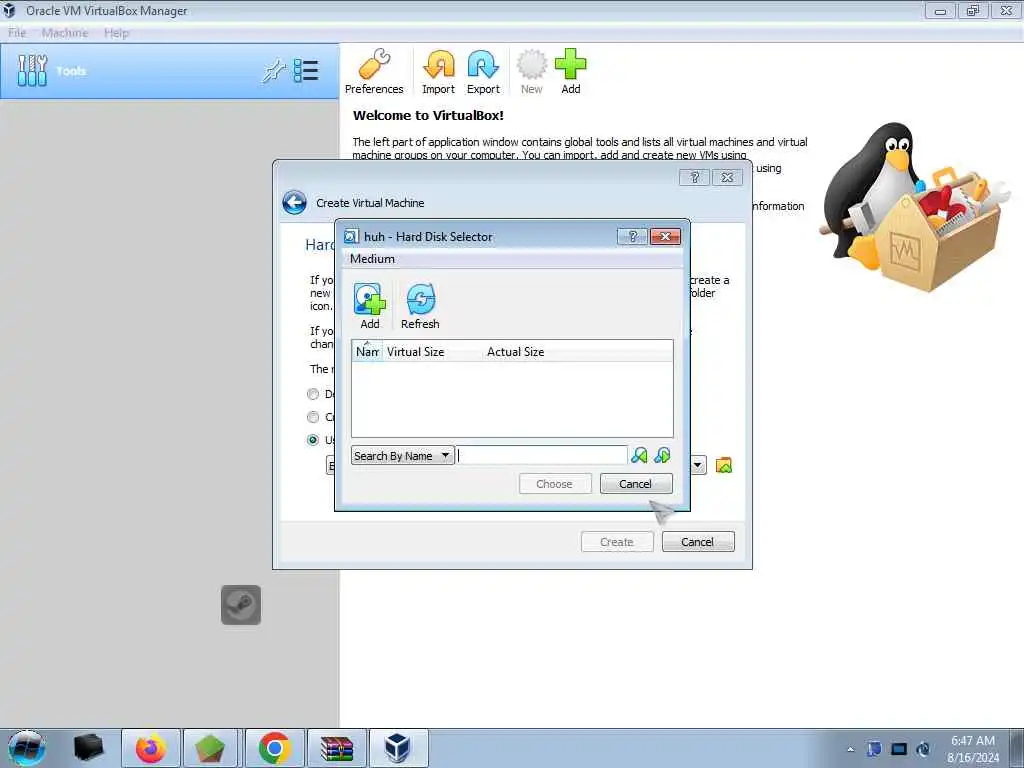Launch Google Chrome from the taskbar
The height and width of the screenshot is (768, 1024).
tap(274, 748)
